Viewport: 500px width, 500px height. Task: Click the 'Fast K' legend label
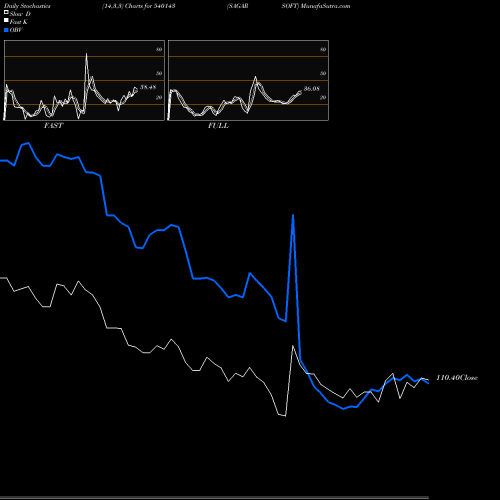[x=19, y=22]
